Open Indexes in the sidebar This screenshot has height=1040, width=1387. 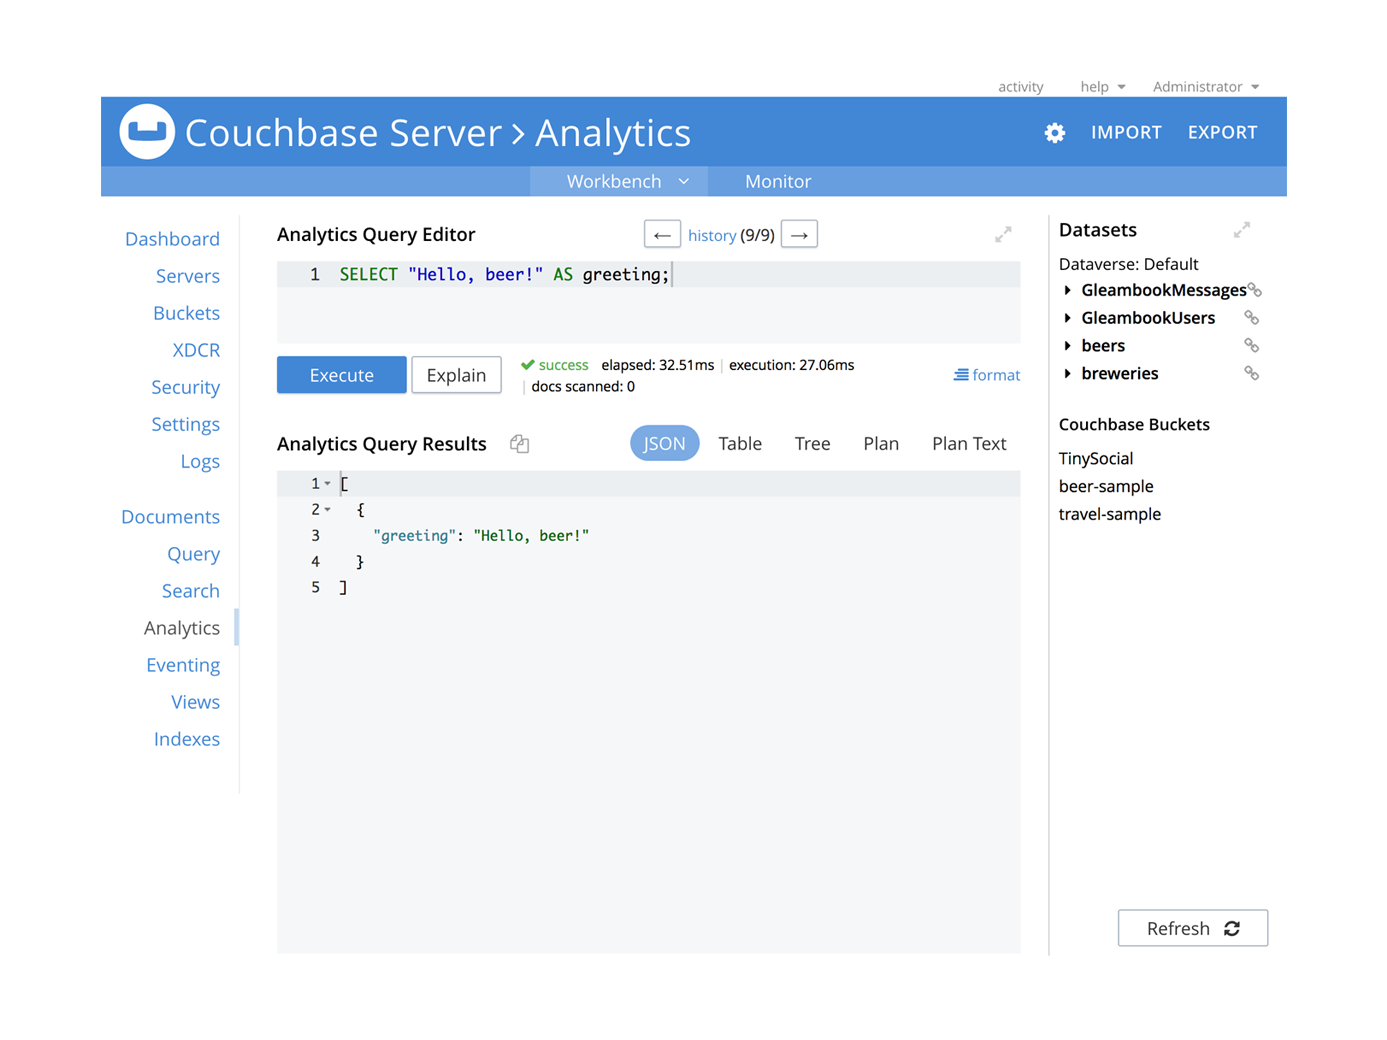coord(186,739)
